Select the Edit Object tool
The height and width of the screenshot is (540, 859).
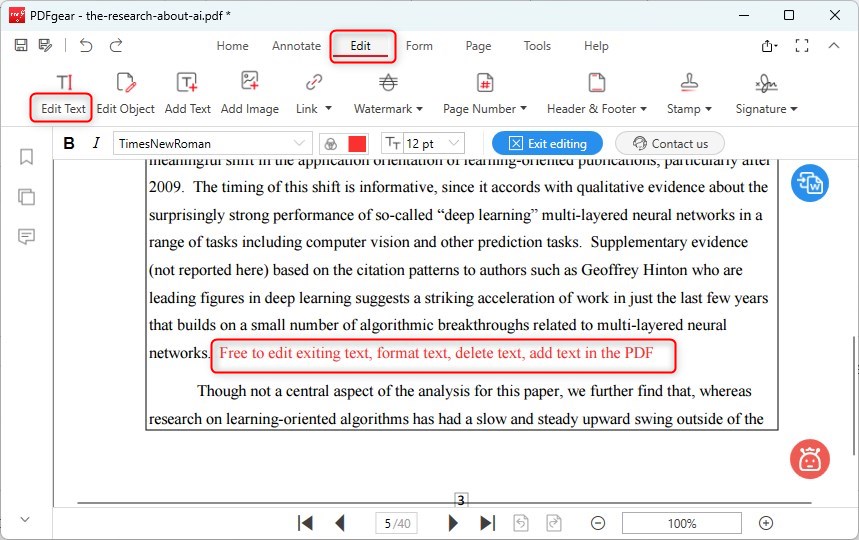[x=125, y=95]
